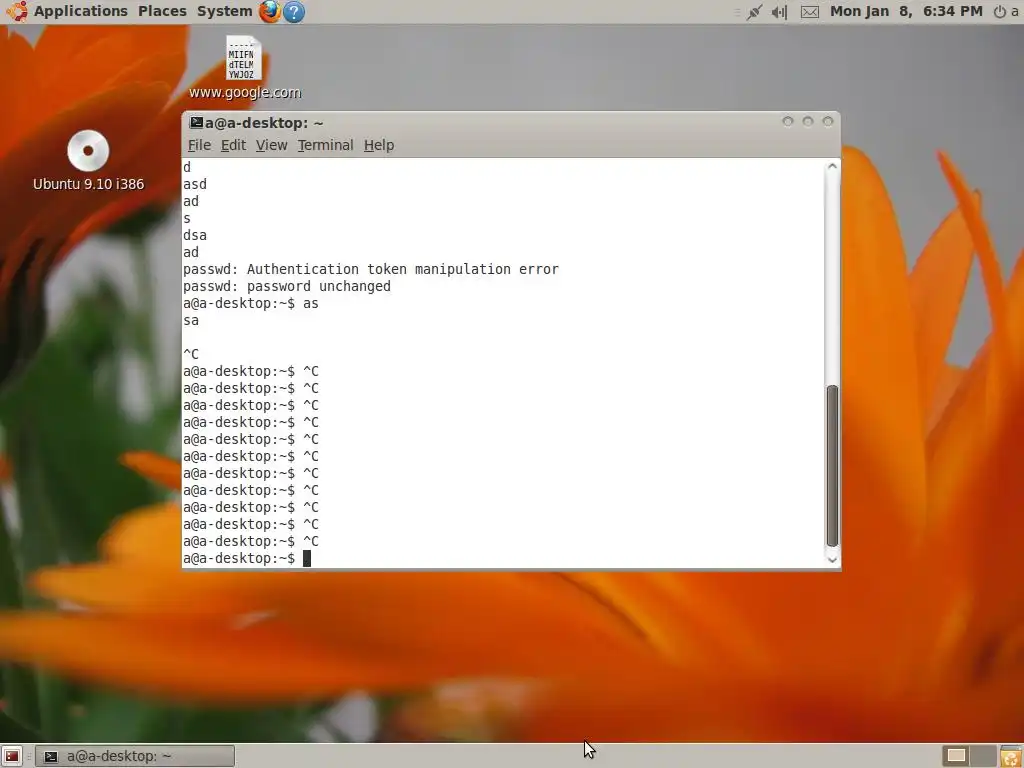Click the clock showing Mon Jan 8, 6:34 PM
The height and width of the screenshot is (768, 1024).
(x=906, y=11)
